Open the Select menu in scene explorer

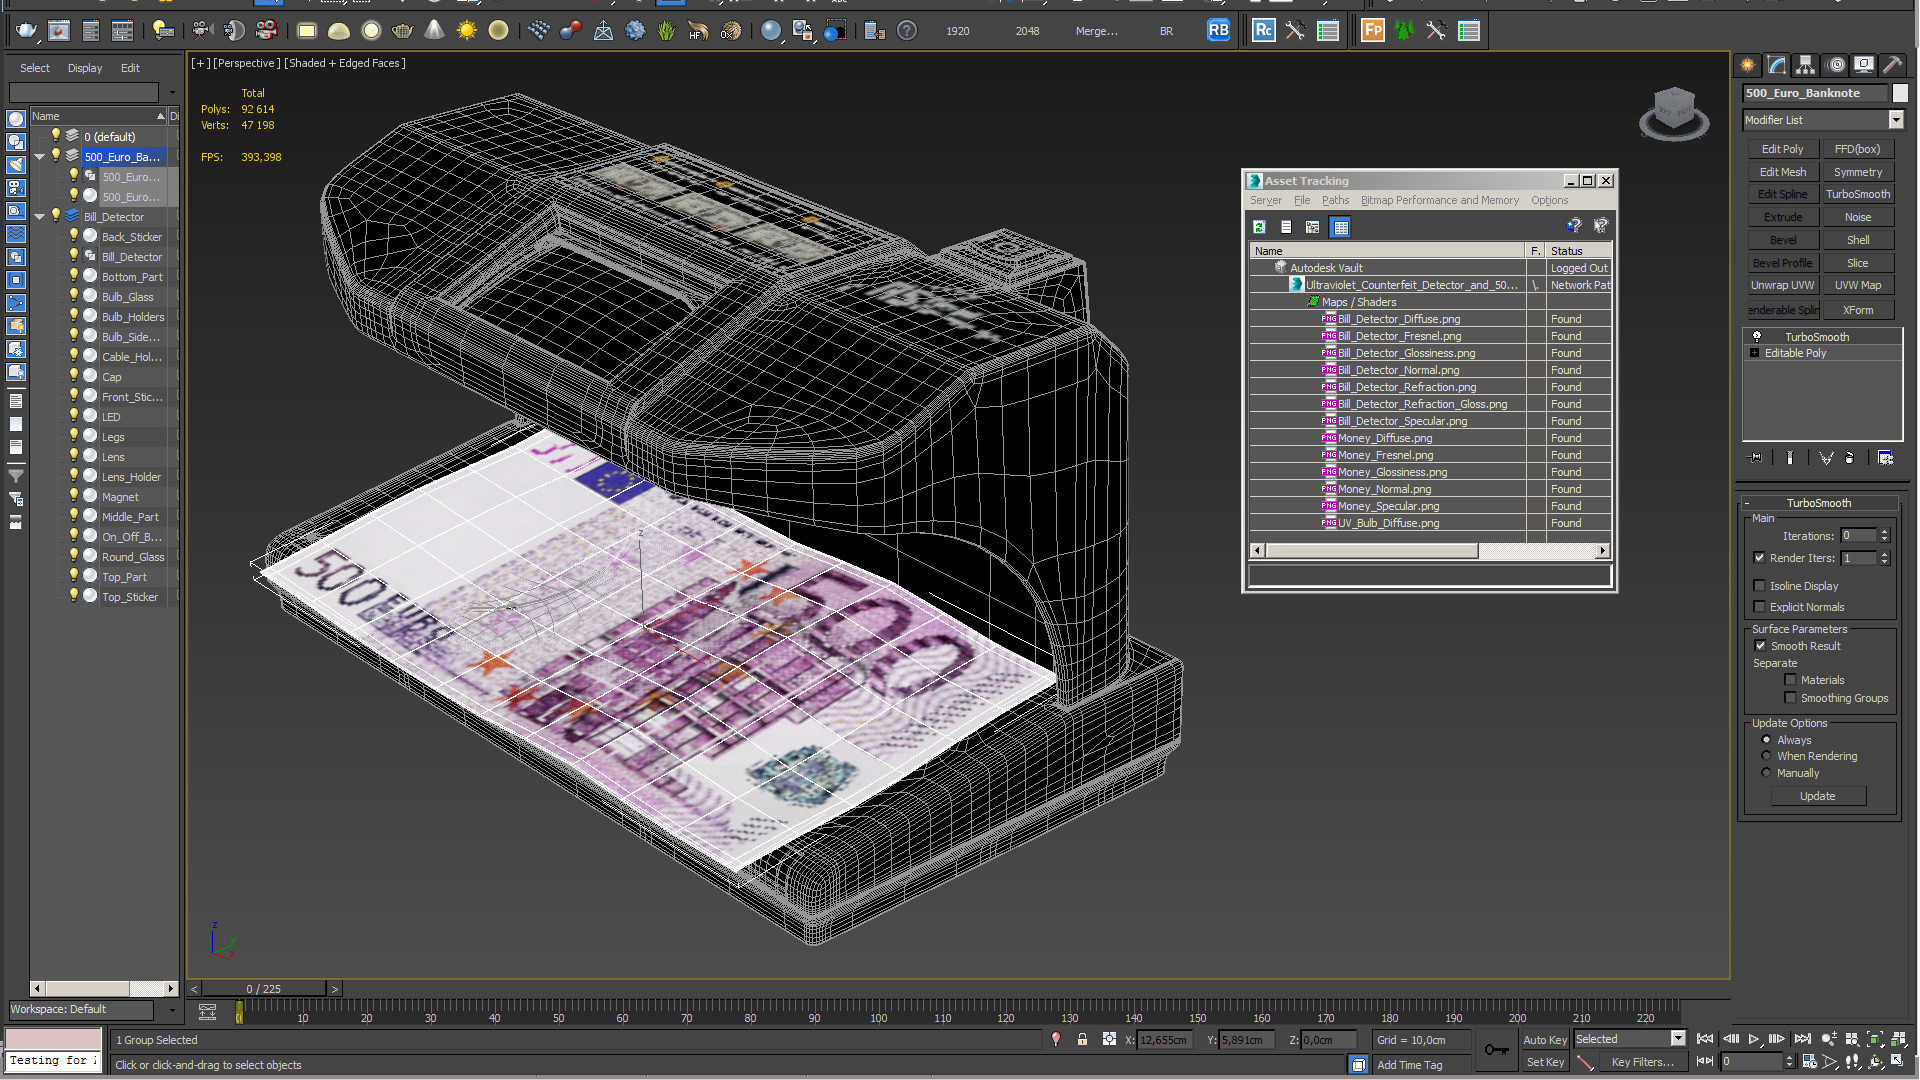pos(34,68)
